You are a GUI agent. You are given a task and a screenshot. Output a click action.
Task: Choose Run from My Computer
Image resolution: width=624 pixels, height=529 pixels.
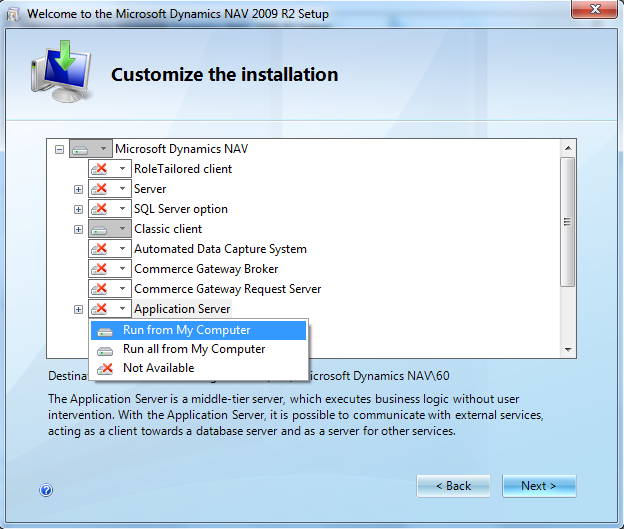pyautogui.click(x=198, y=330)
